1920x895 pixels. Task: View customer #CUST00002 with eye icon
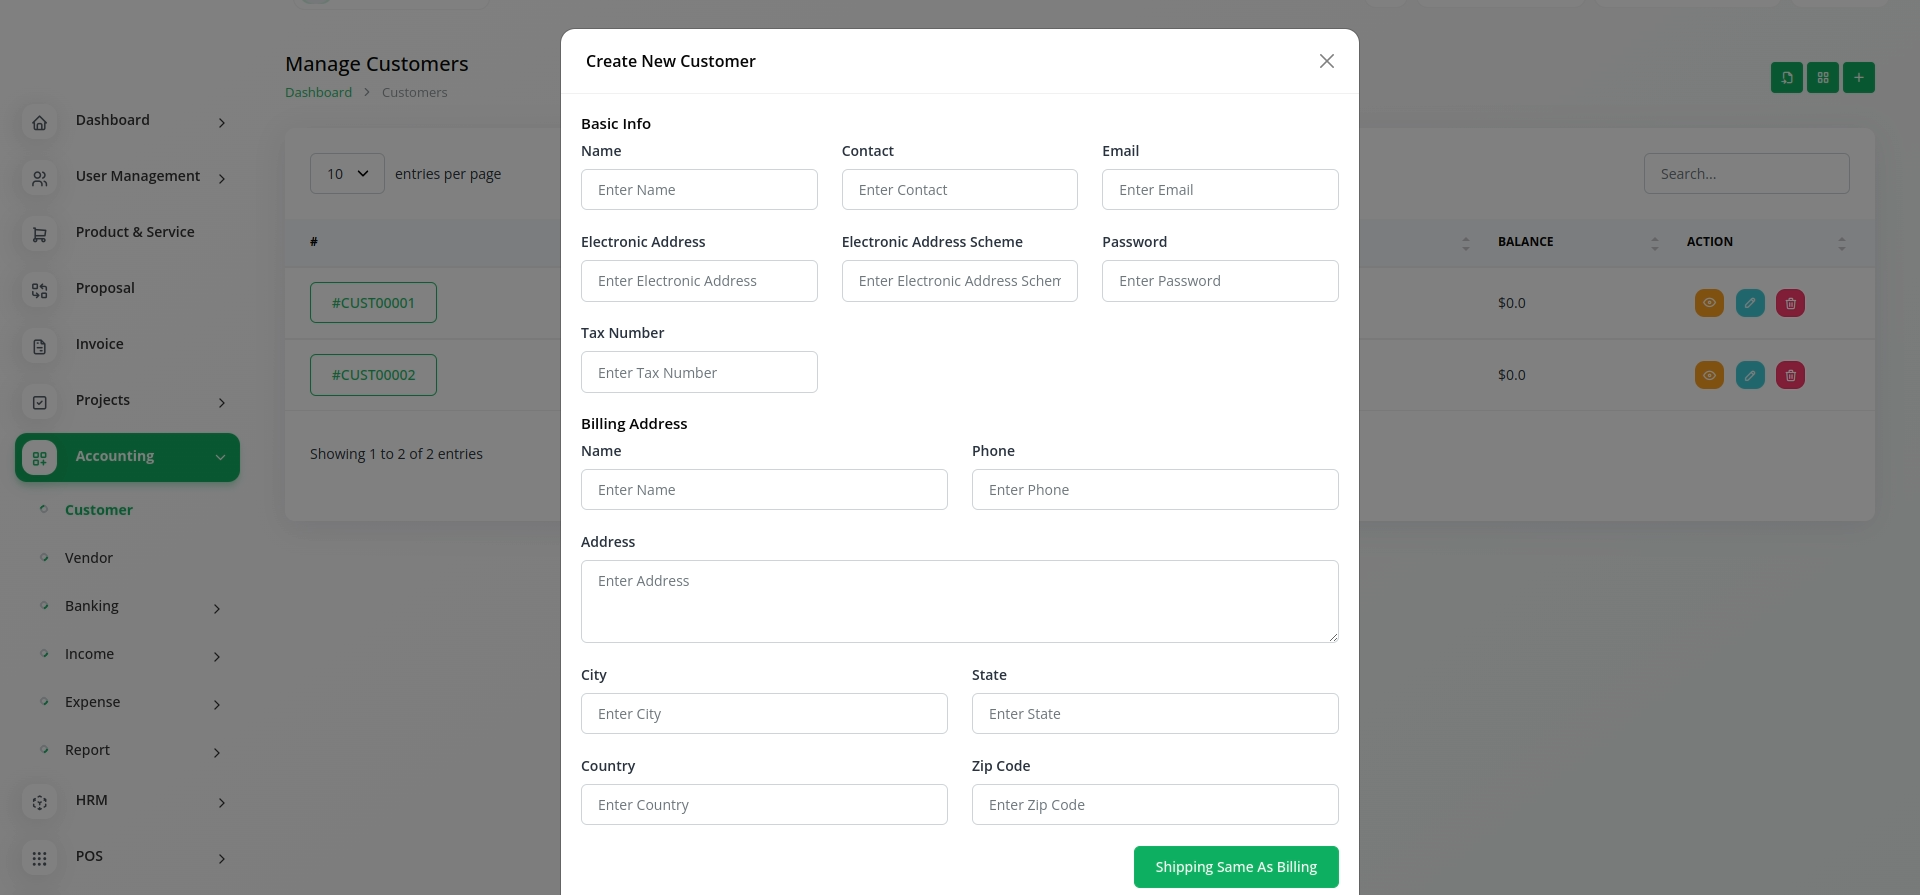pos(1709,375)
